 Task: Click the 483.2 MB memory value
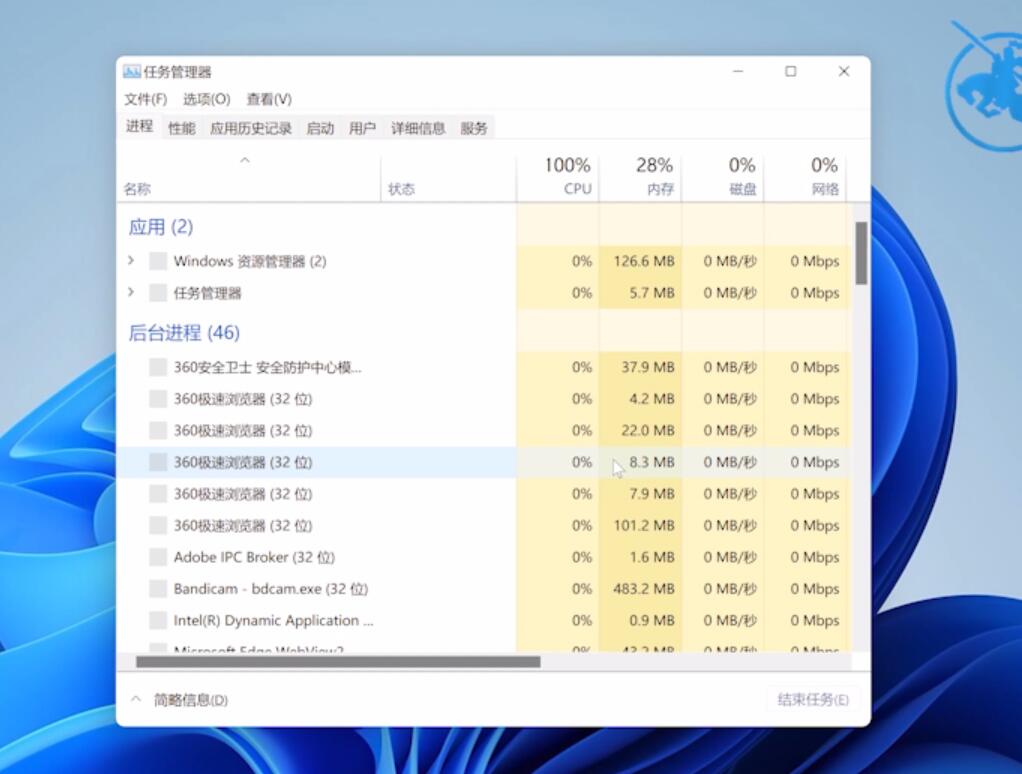click(644, 589)
